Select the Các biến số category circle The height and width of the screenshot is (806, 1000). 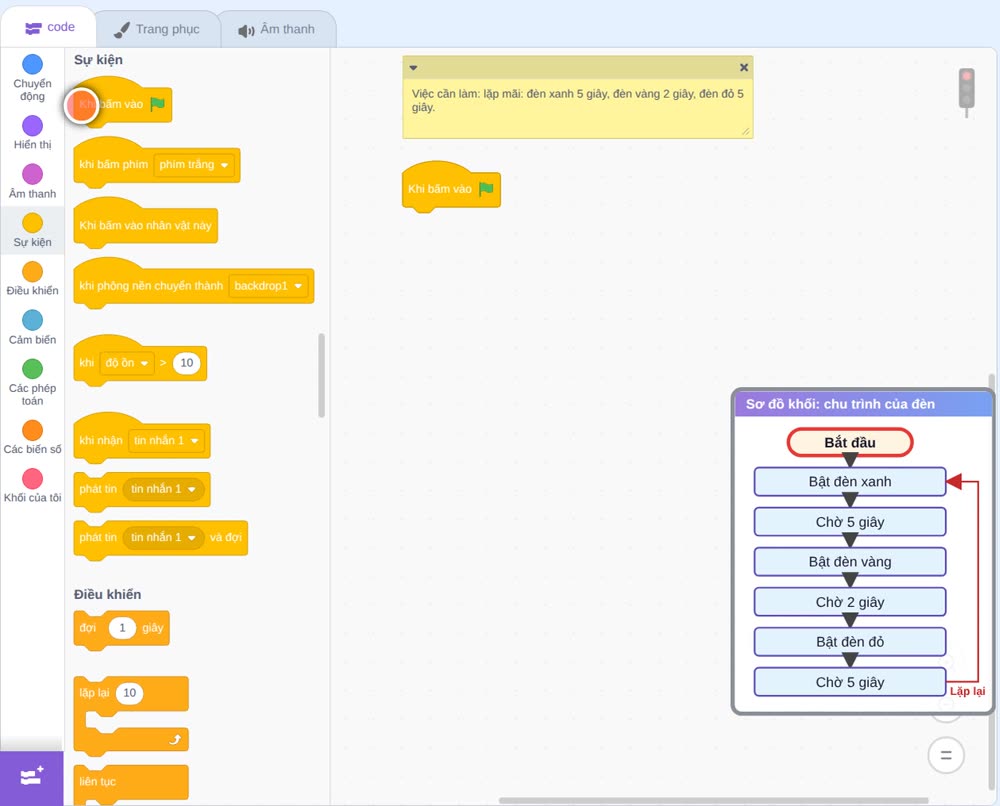(33, 430)
